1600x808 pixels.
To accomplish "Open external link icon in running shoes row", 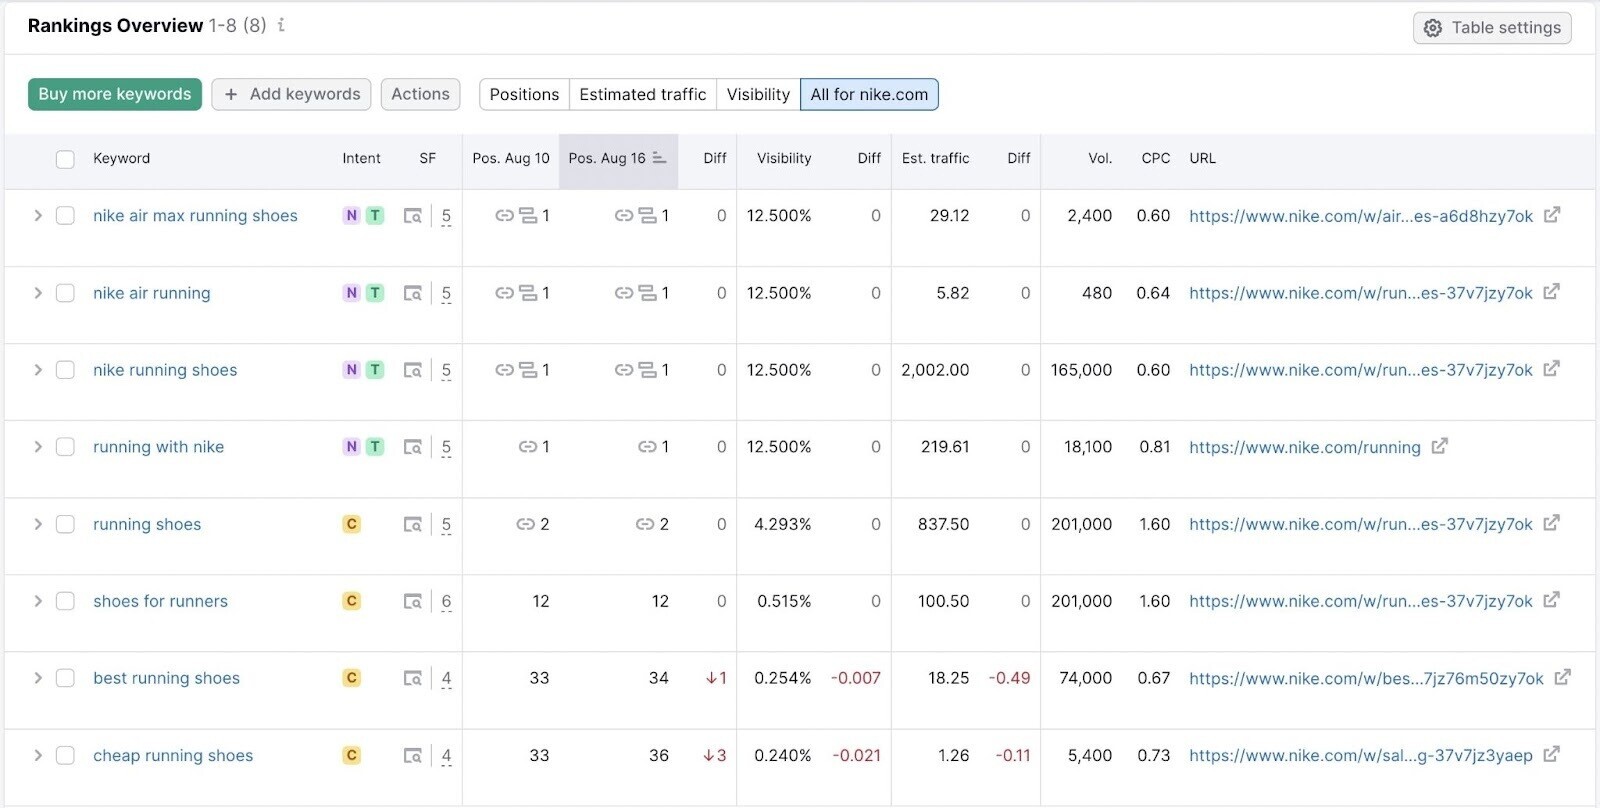I will (1551, 523).
